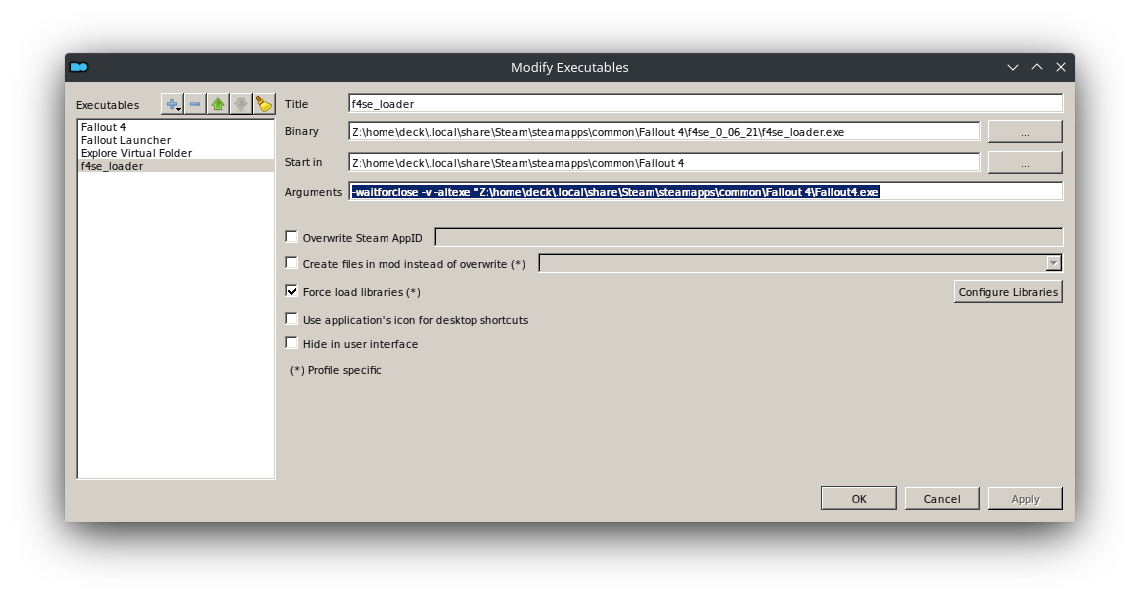Open the mod selection dropdown
Screen dimensions: 1140x599
click(800, 263)
